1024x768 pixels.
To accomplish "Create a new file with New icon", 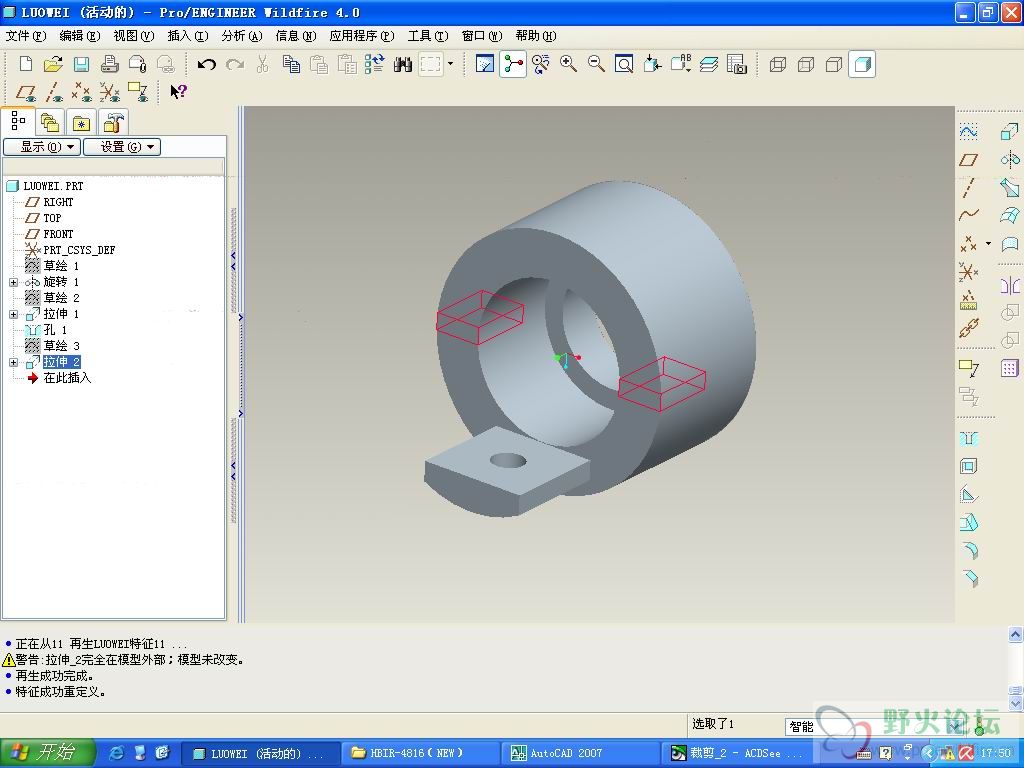I will click(x=25, y=64).
